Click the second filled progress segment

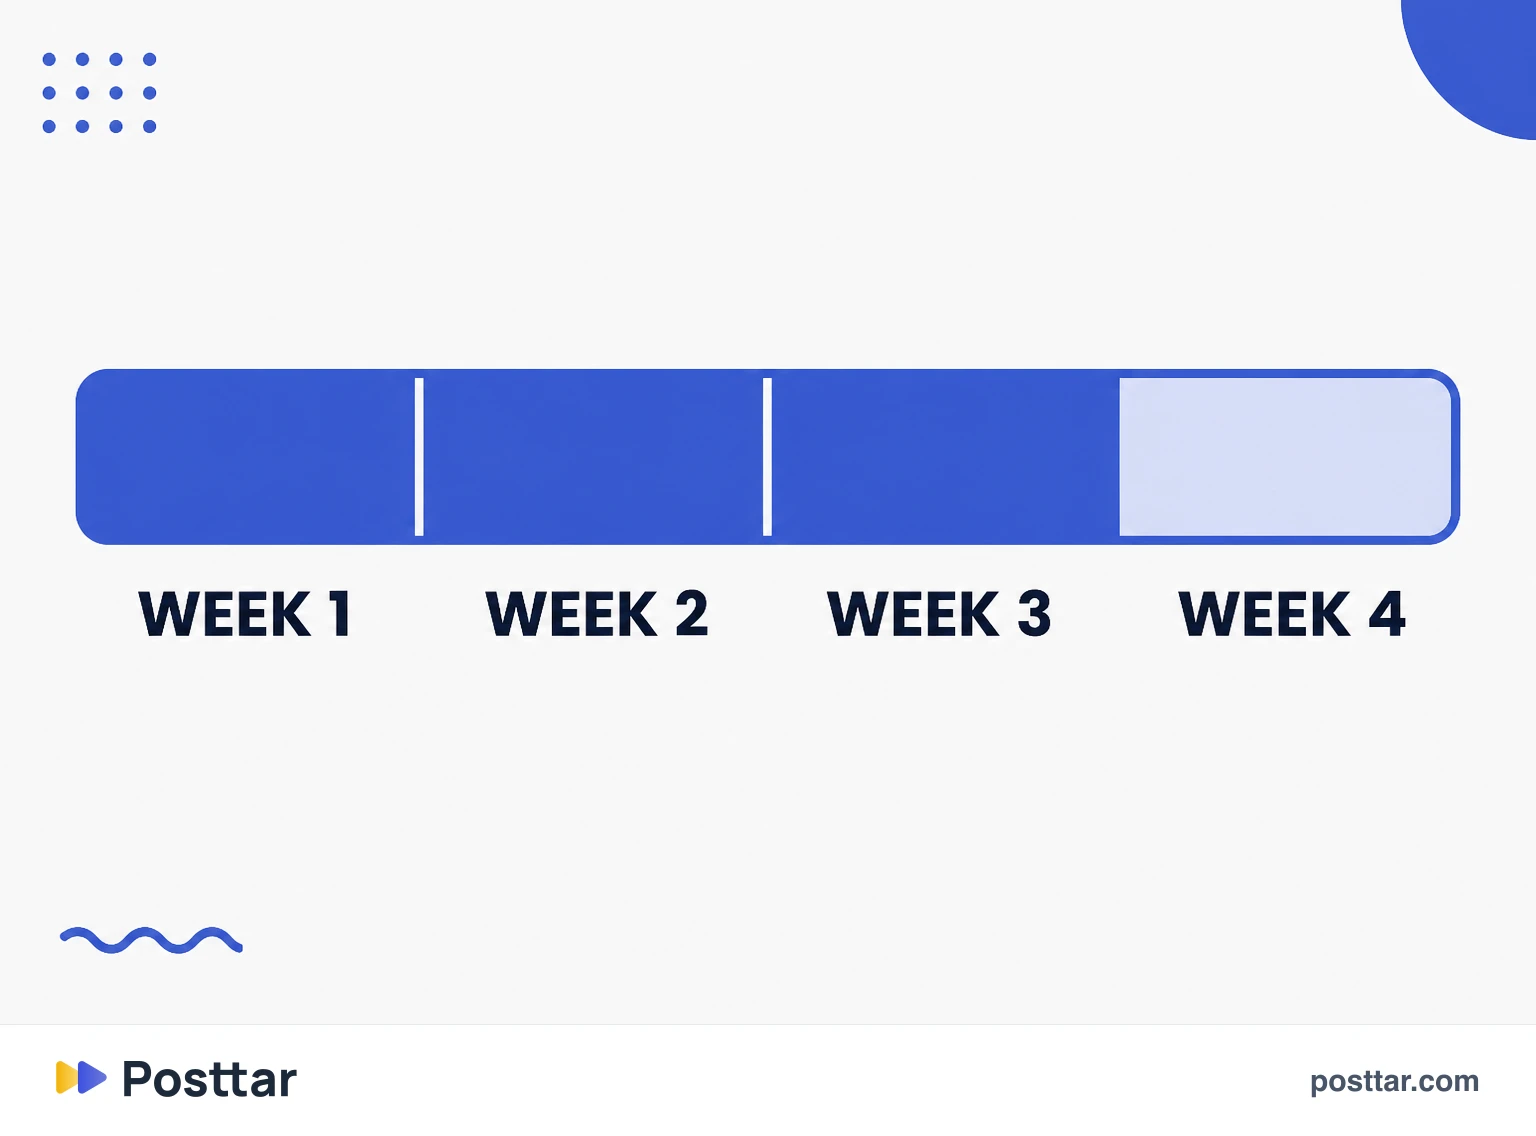pos(593,457)
